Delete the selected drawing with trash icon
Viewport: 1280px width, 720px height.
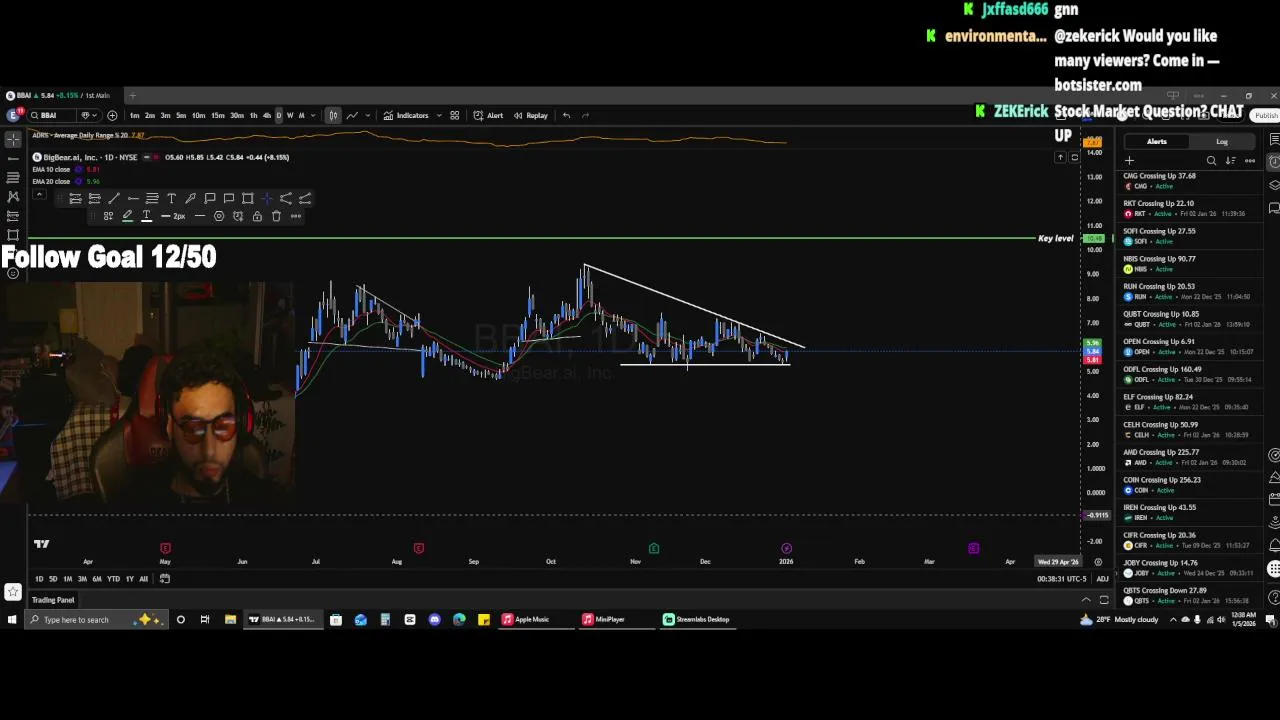pyautogui.click(x=276, y=216)
